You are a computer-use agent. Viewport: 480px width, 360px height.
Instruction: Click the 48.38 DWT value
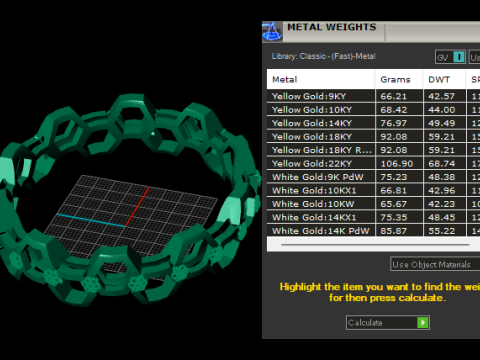[442, 177]
